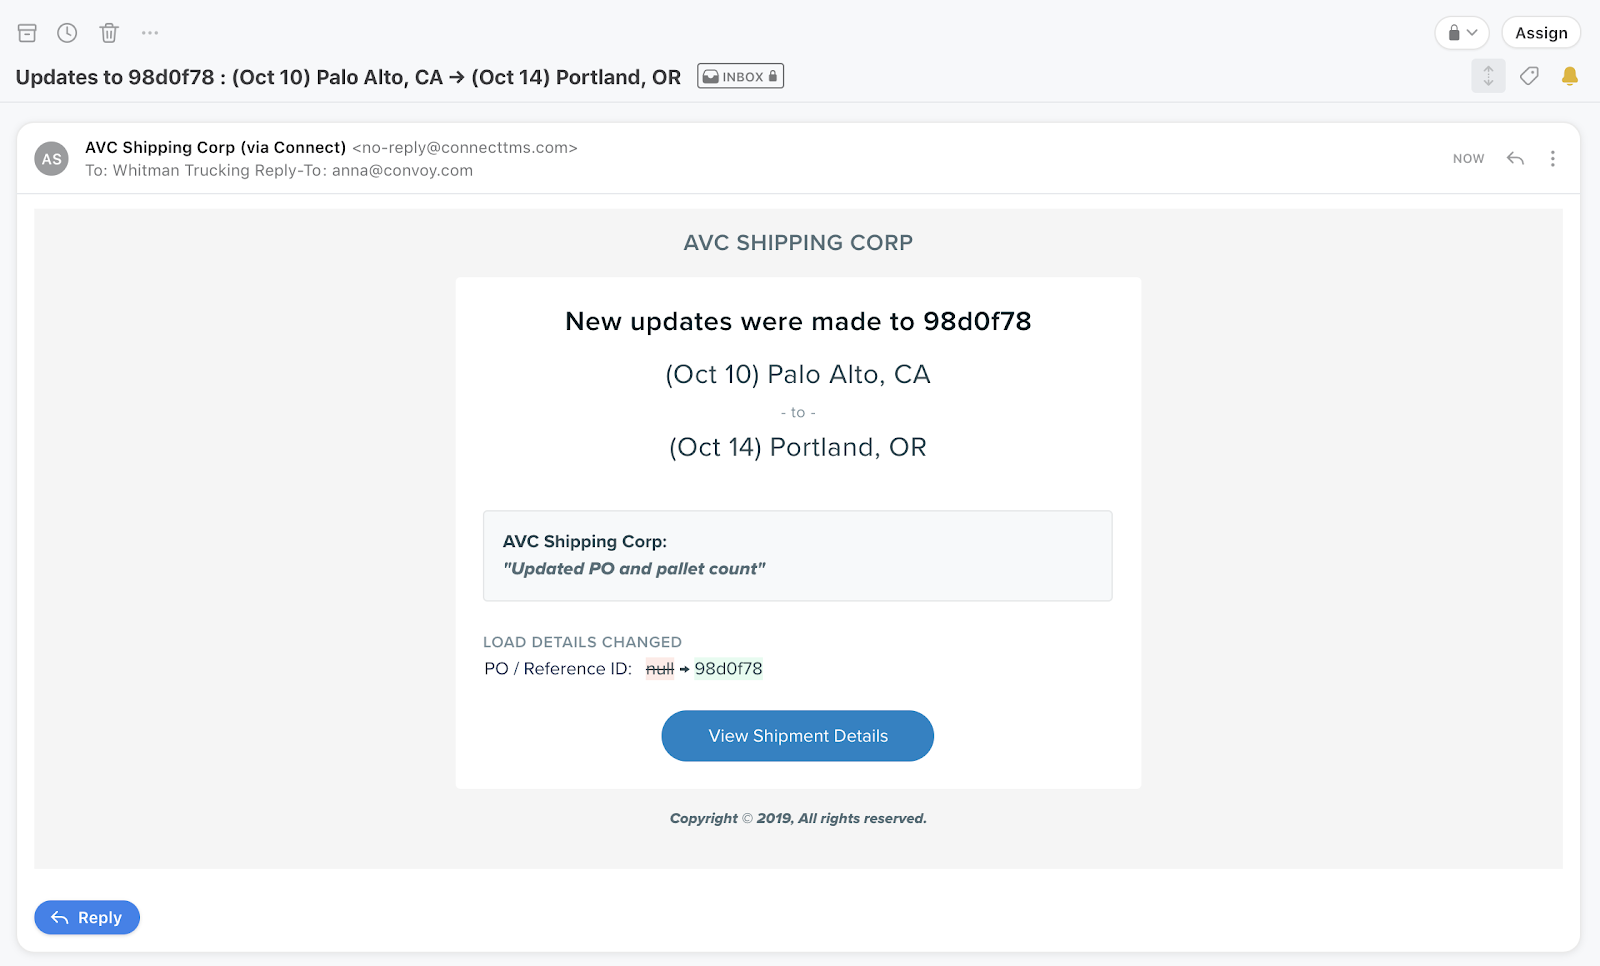Click the blue Reply button
The height and width of the screenshot is (966, 1600).
(87, 918)
